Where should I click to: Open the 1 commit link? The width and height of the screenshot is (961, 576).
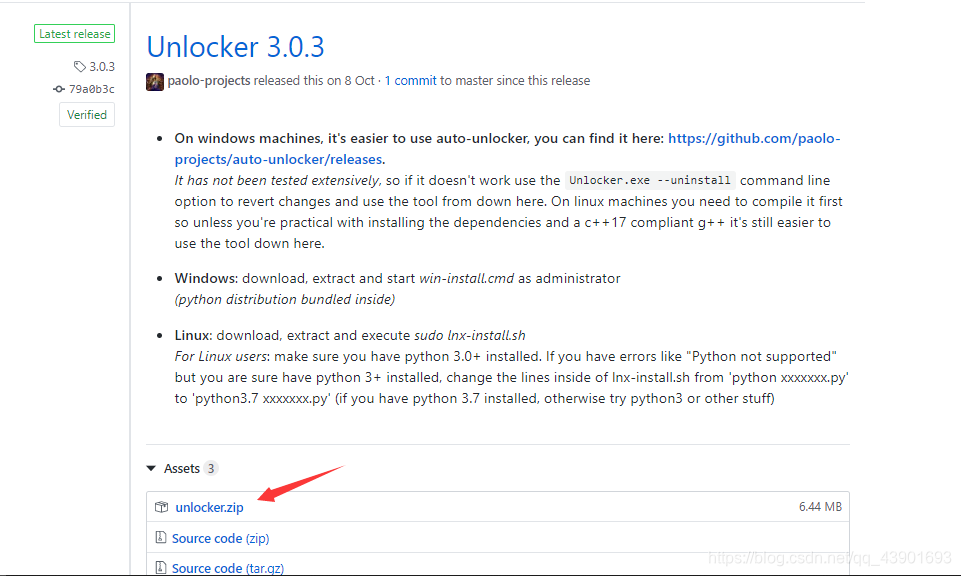pos(410,81)
